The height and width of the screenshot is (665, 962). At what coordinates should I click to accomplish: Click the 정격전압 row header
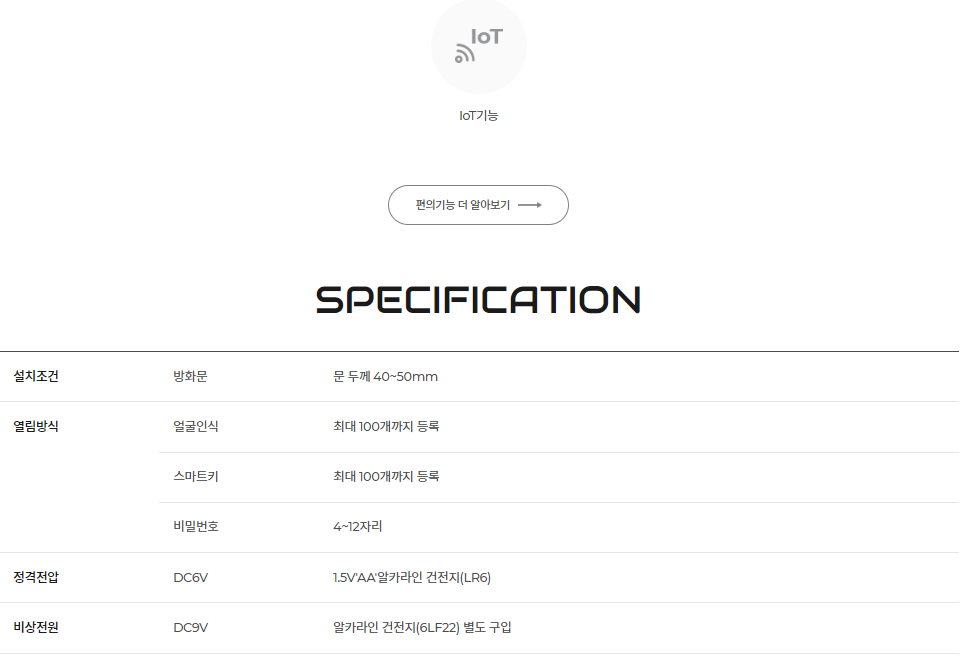pyautogui.click(x=36, y=578)
